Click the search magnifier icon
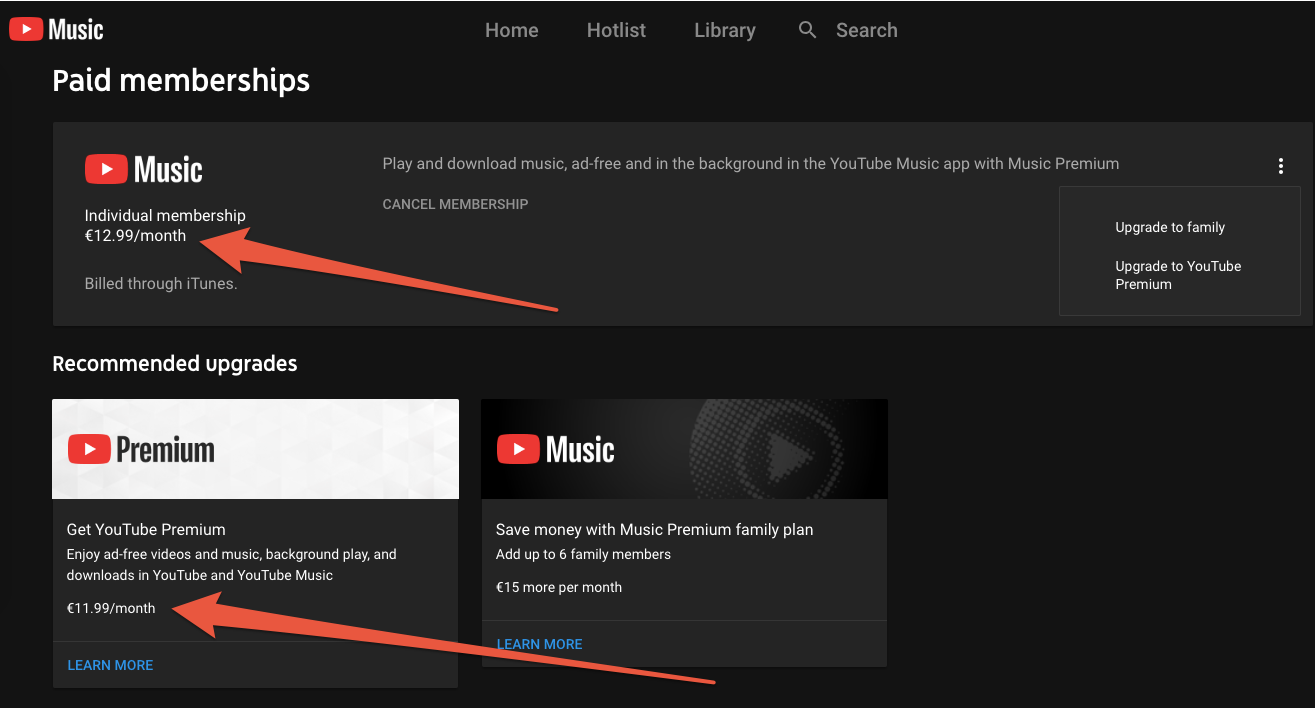 coord(808,30)
